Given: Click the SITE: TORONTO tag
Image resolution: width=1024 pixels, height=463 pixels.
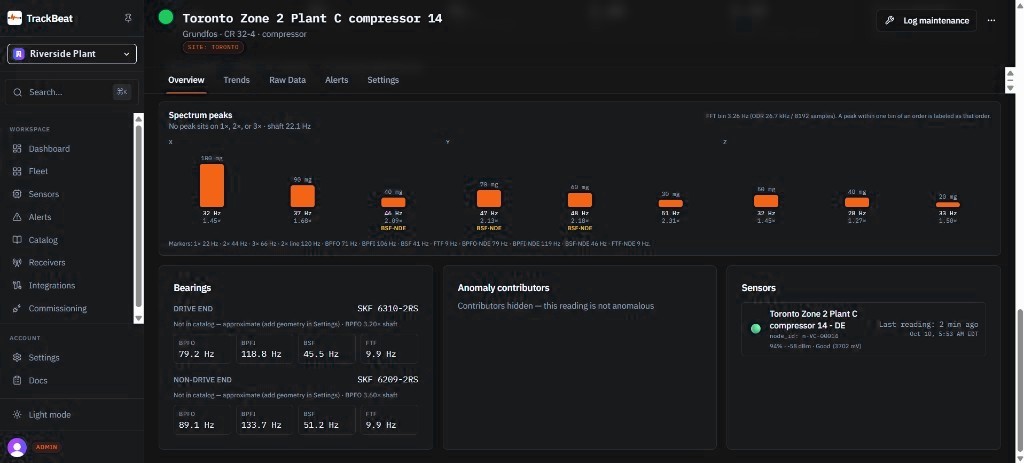Looking at the screenshot, I should coord(213,47).
